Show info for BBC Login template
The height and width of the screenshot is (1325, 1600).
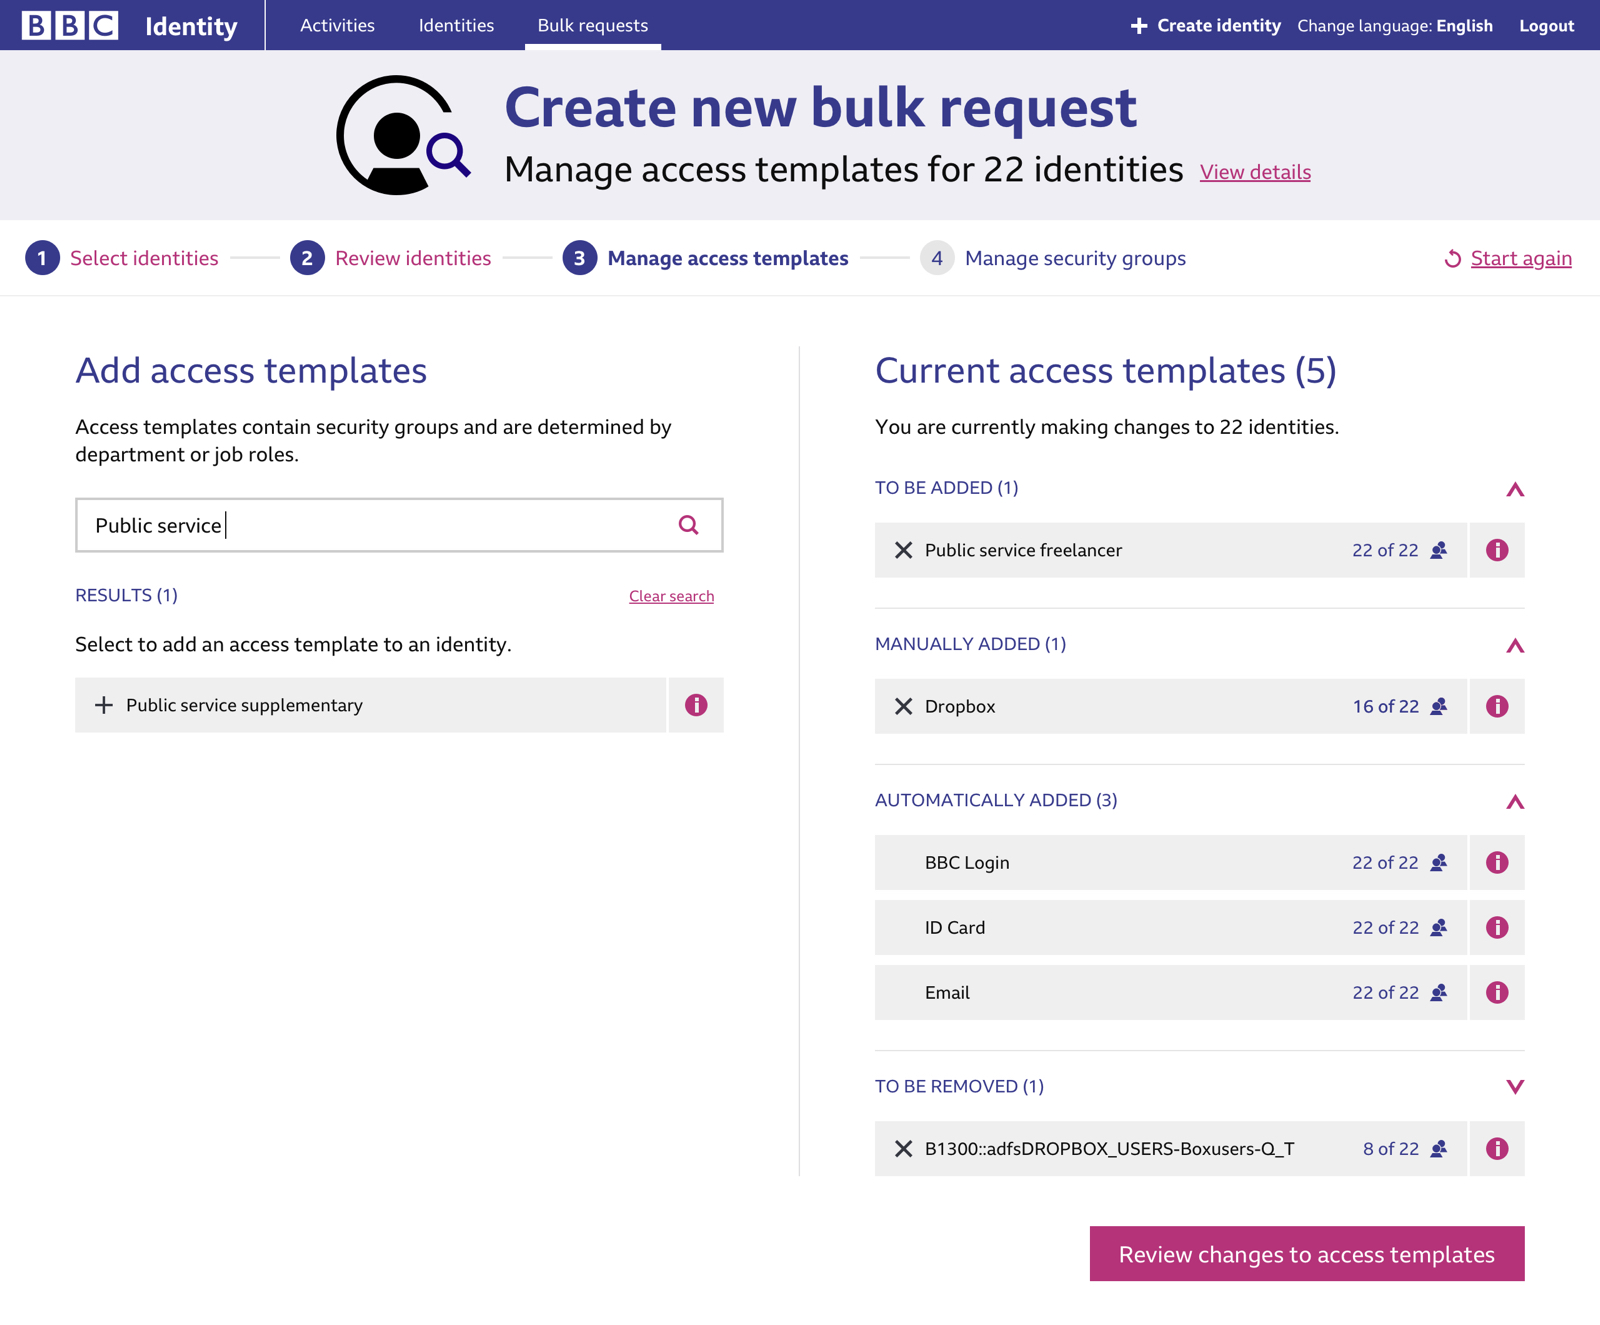point(1496,863)
